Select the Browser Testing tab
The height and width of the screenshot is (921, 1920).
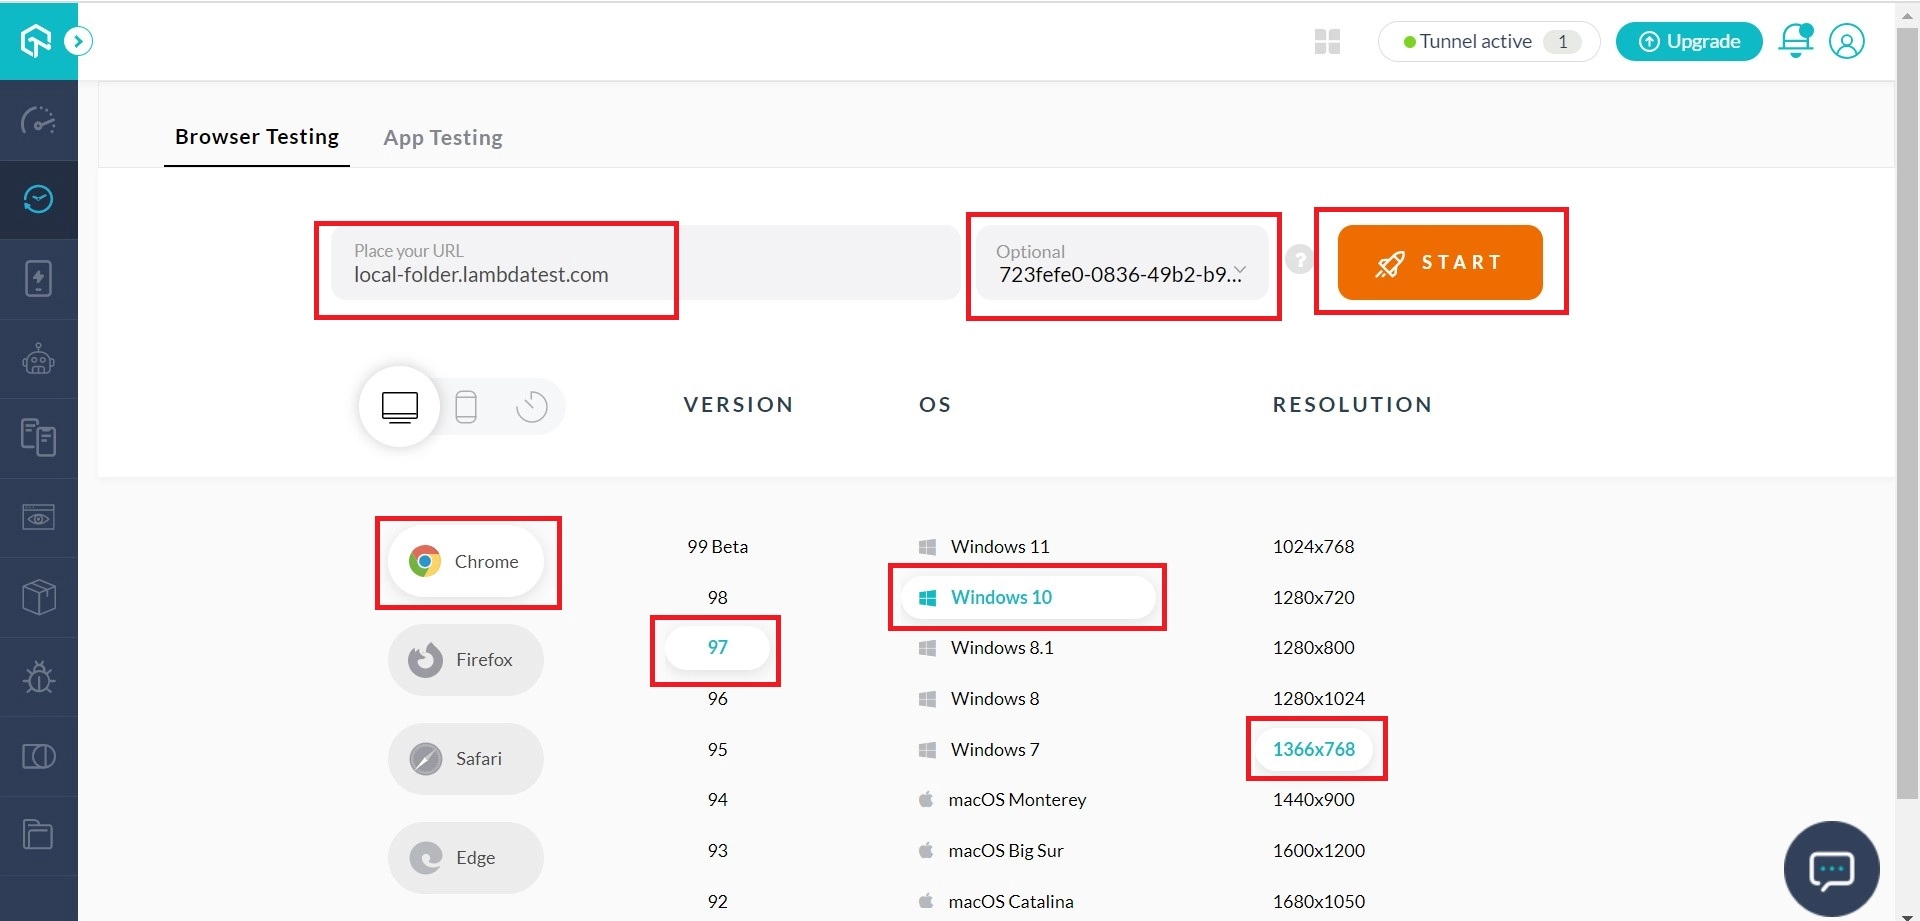point(257,137)
